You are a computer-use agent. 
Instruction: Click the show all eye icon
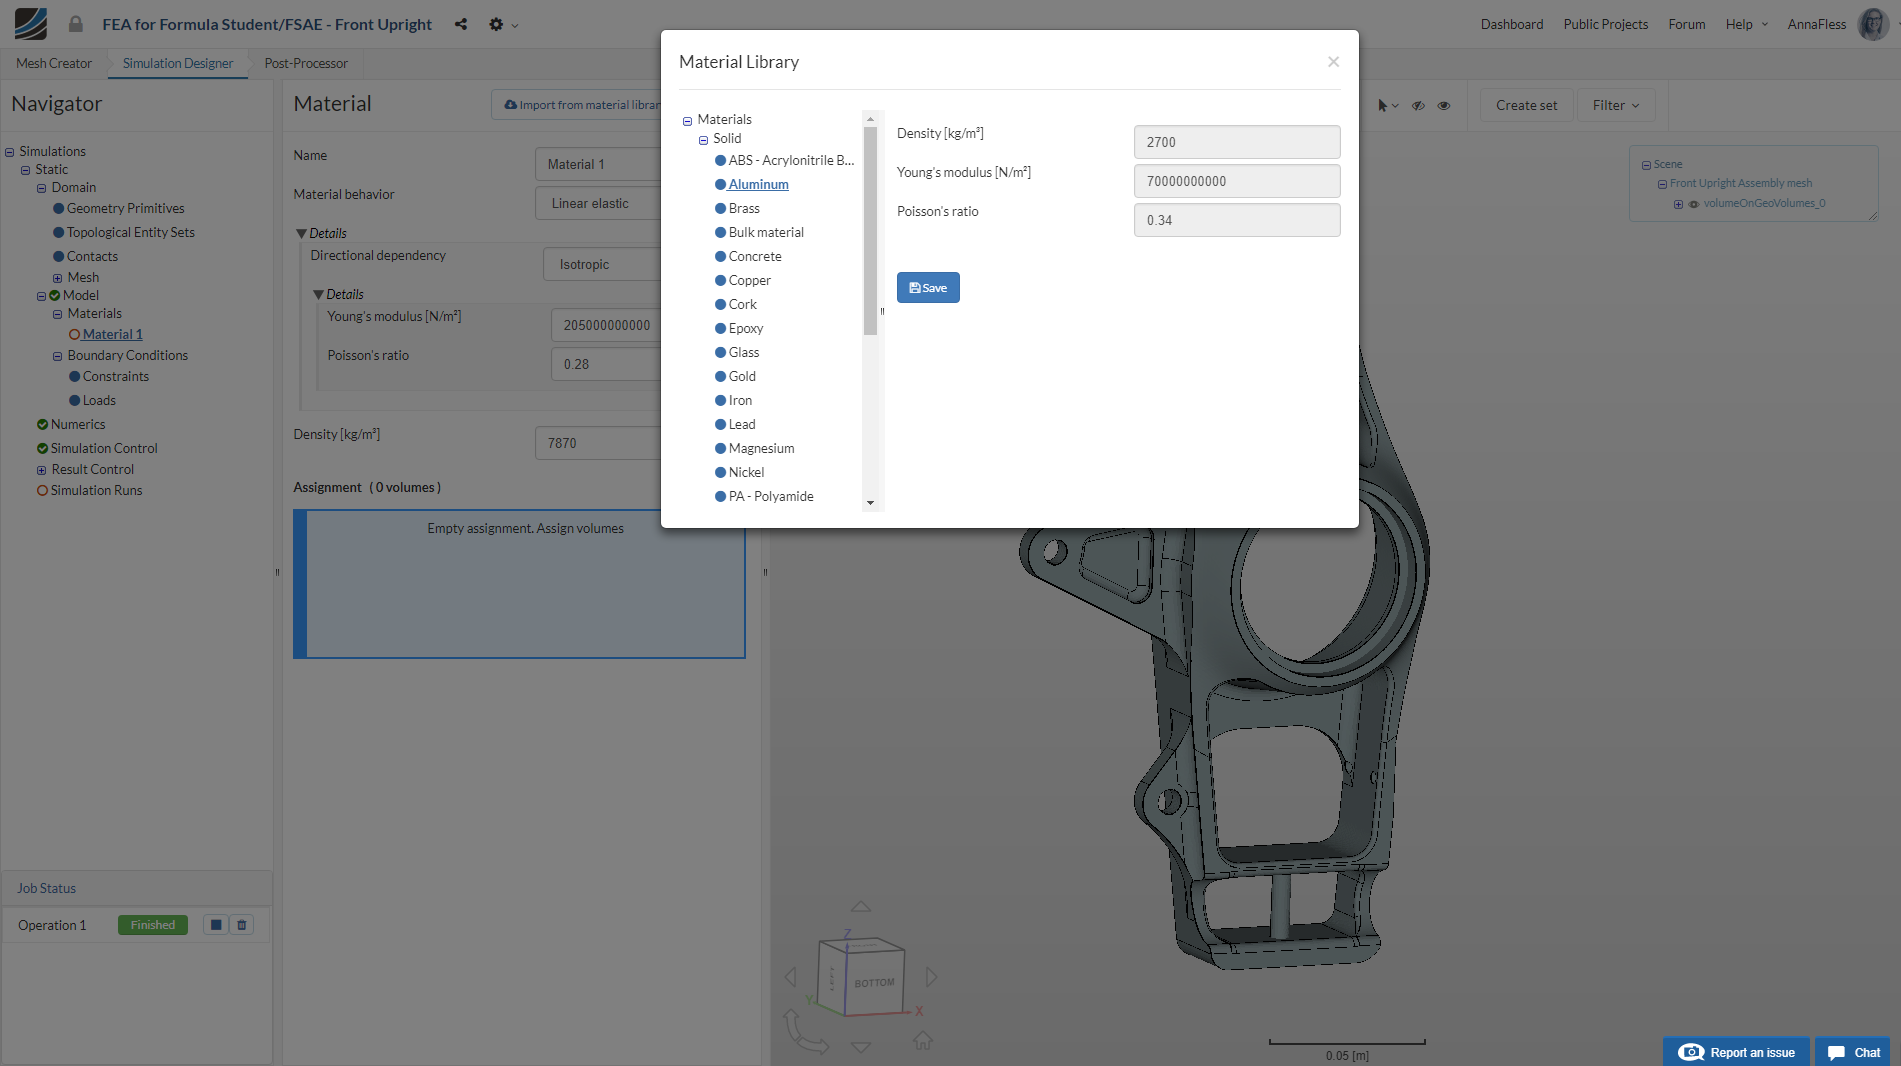[1444, 105]
